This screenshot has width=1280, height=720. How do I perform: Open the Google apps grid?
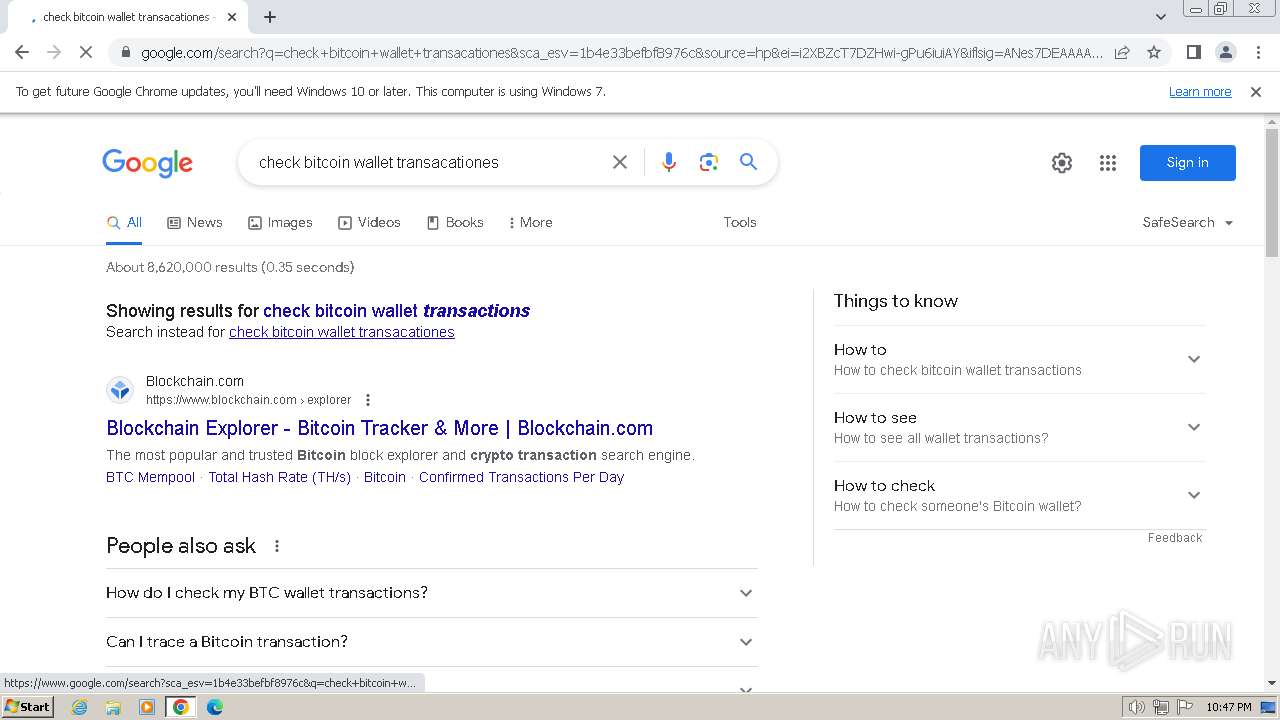[1108, 163]
